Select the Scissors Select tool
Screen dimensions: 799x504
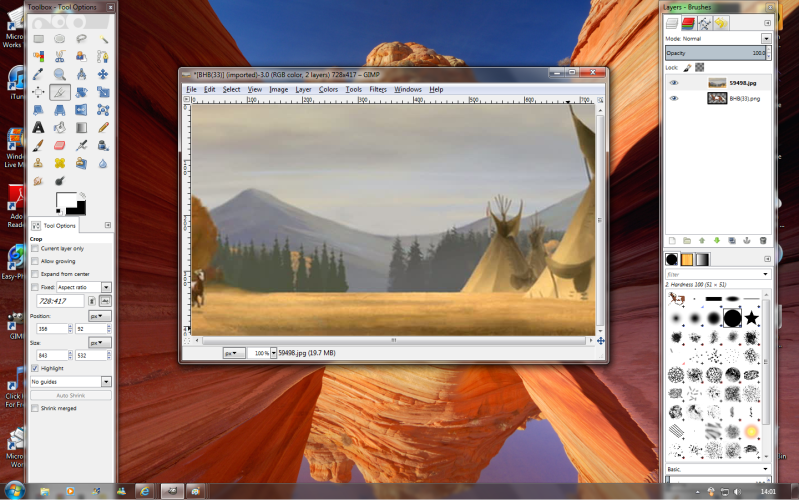point(60,57)
